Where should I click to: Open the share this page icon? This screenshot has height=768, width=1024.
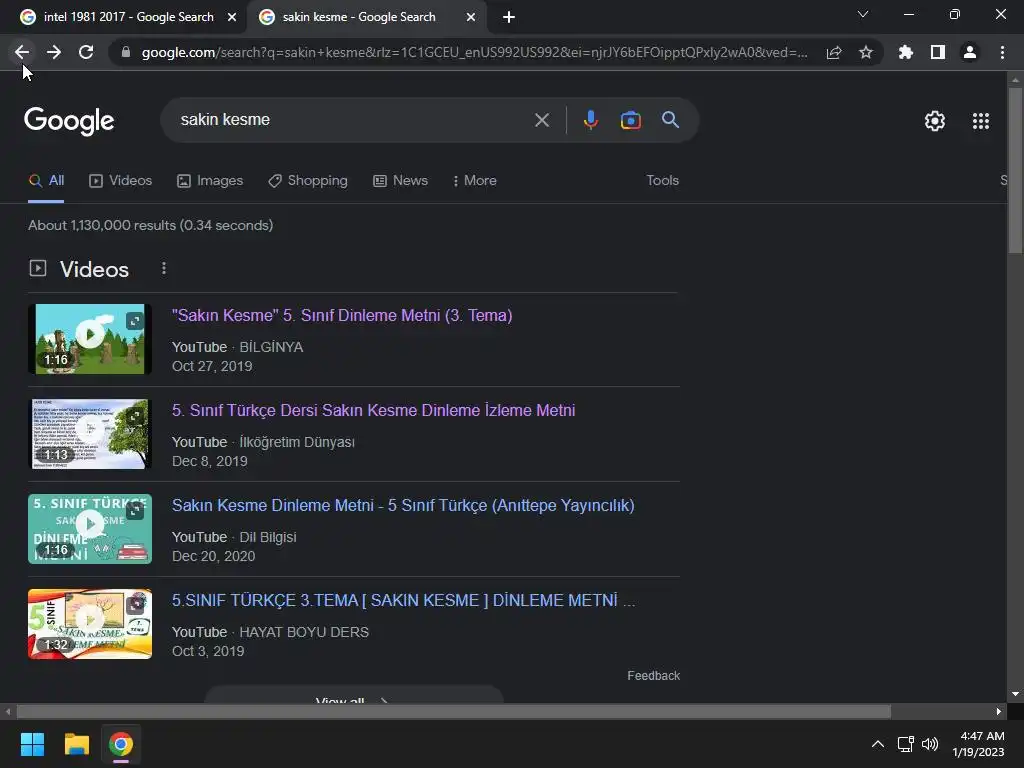(x=834, y=53)
